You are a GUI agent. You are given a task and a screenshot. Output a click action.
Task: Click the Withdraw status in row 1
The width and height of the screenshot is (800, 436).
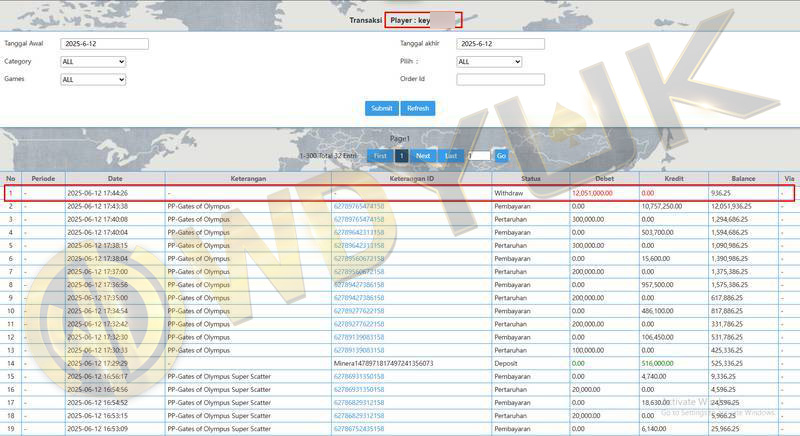pyautogui.click(x=508, y=193)
